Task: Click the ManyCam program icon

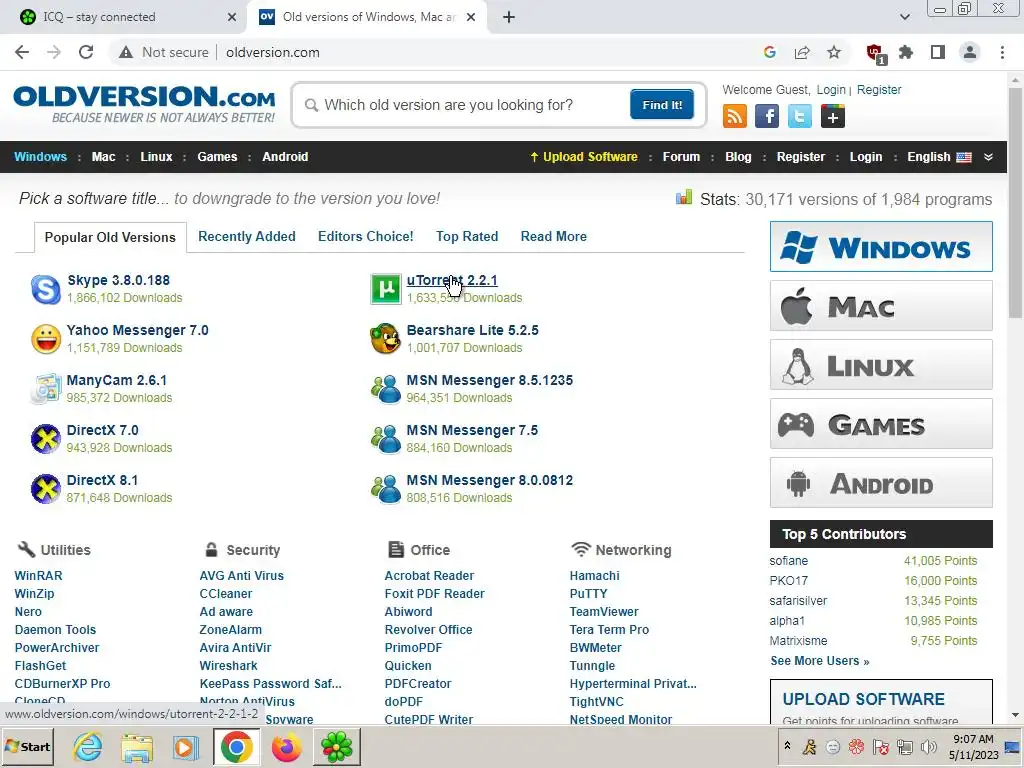Action: pyautogui.click(x=46, y=389)
